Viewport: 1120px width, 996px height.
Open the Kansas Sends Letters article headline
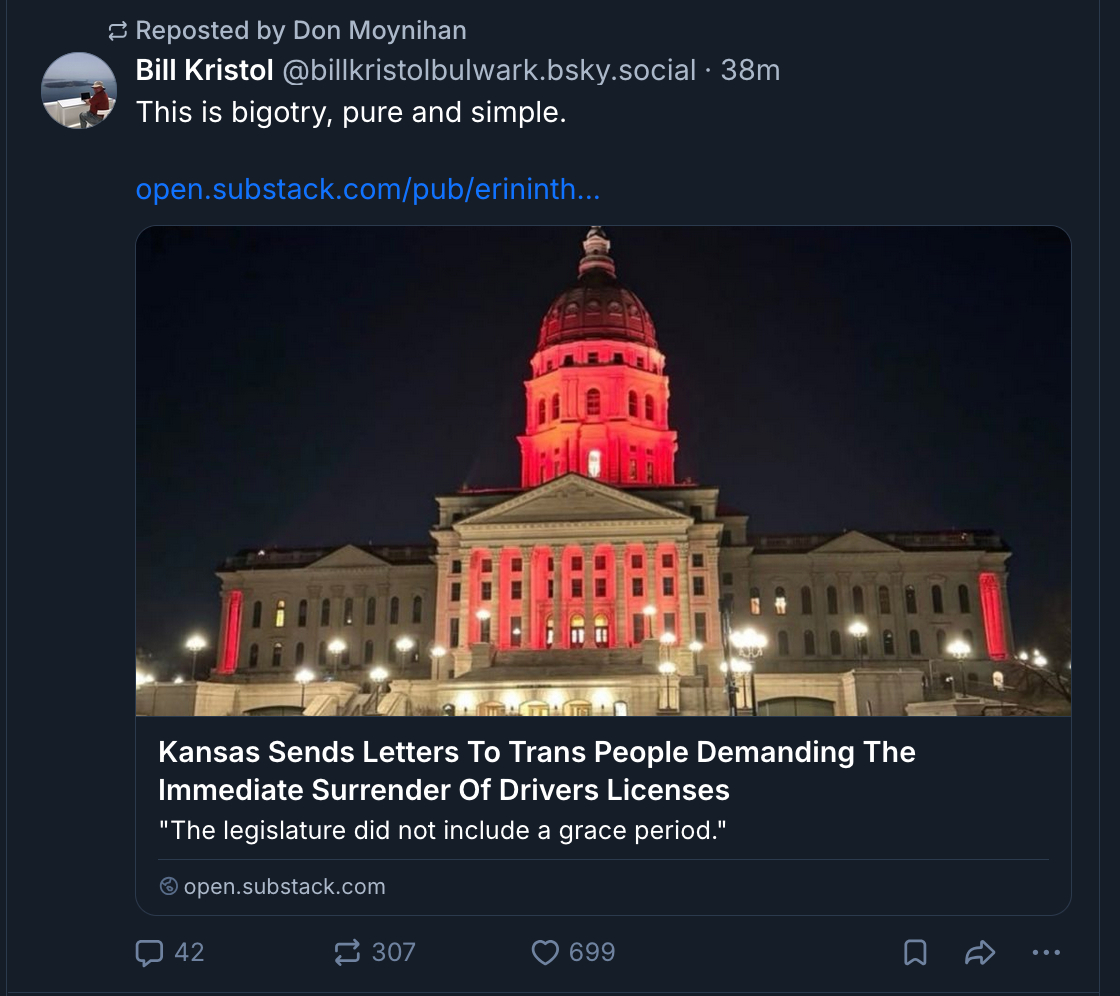536,771
